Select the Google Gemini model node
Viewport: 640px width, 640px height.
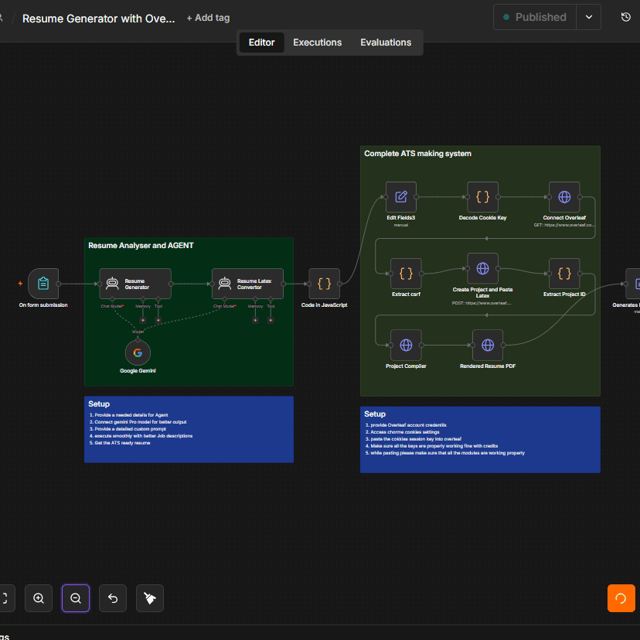(x=138, y=353)
